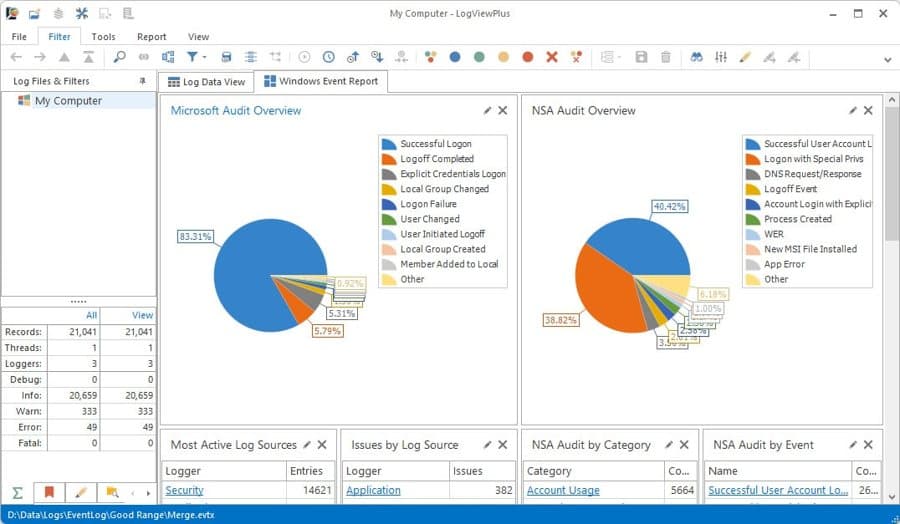Image resolution: width=900 pixels, height=524 pixels.
Task: Click the magnifying glass search icon
Action: coord(119,57)
